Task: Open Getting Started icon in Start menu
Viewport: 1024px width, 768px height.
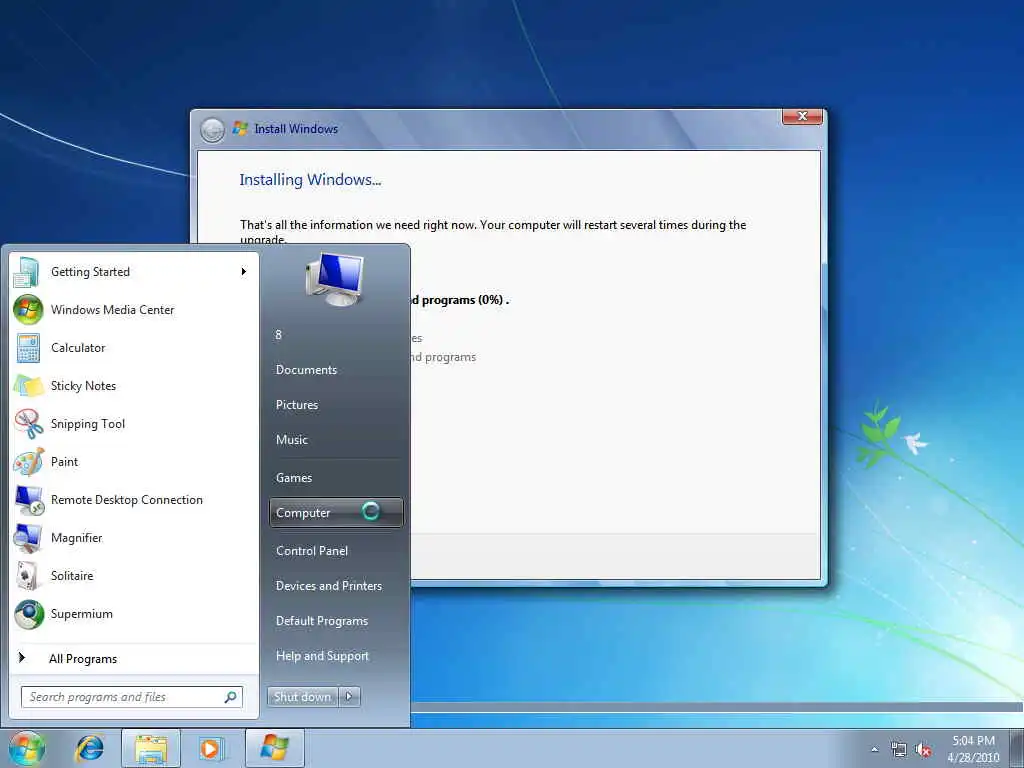Action: 26,272
